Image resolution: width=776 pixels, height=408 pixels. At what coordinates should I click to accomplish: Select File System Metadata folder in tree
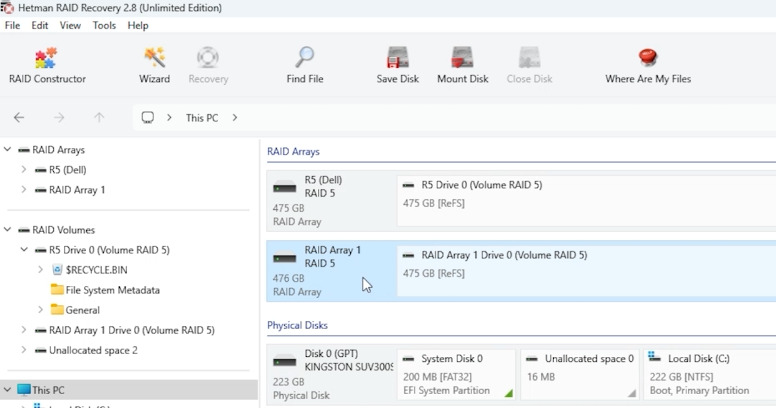[112, 290]
